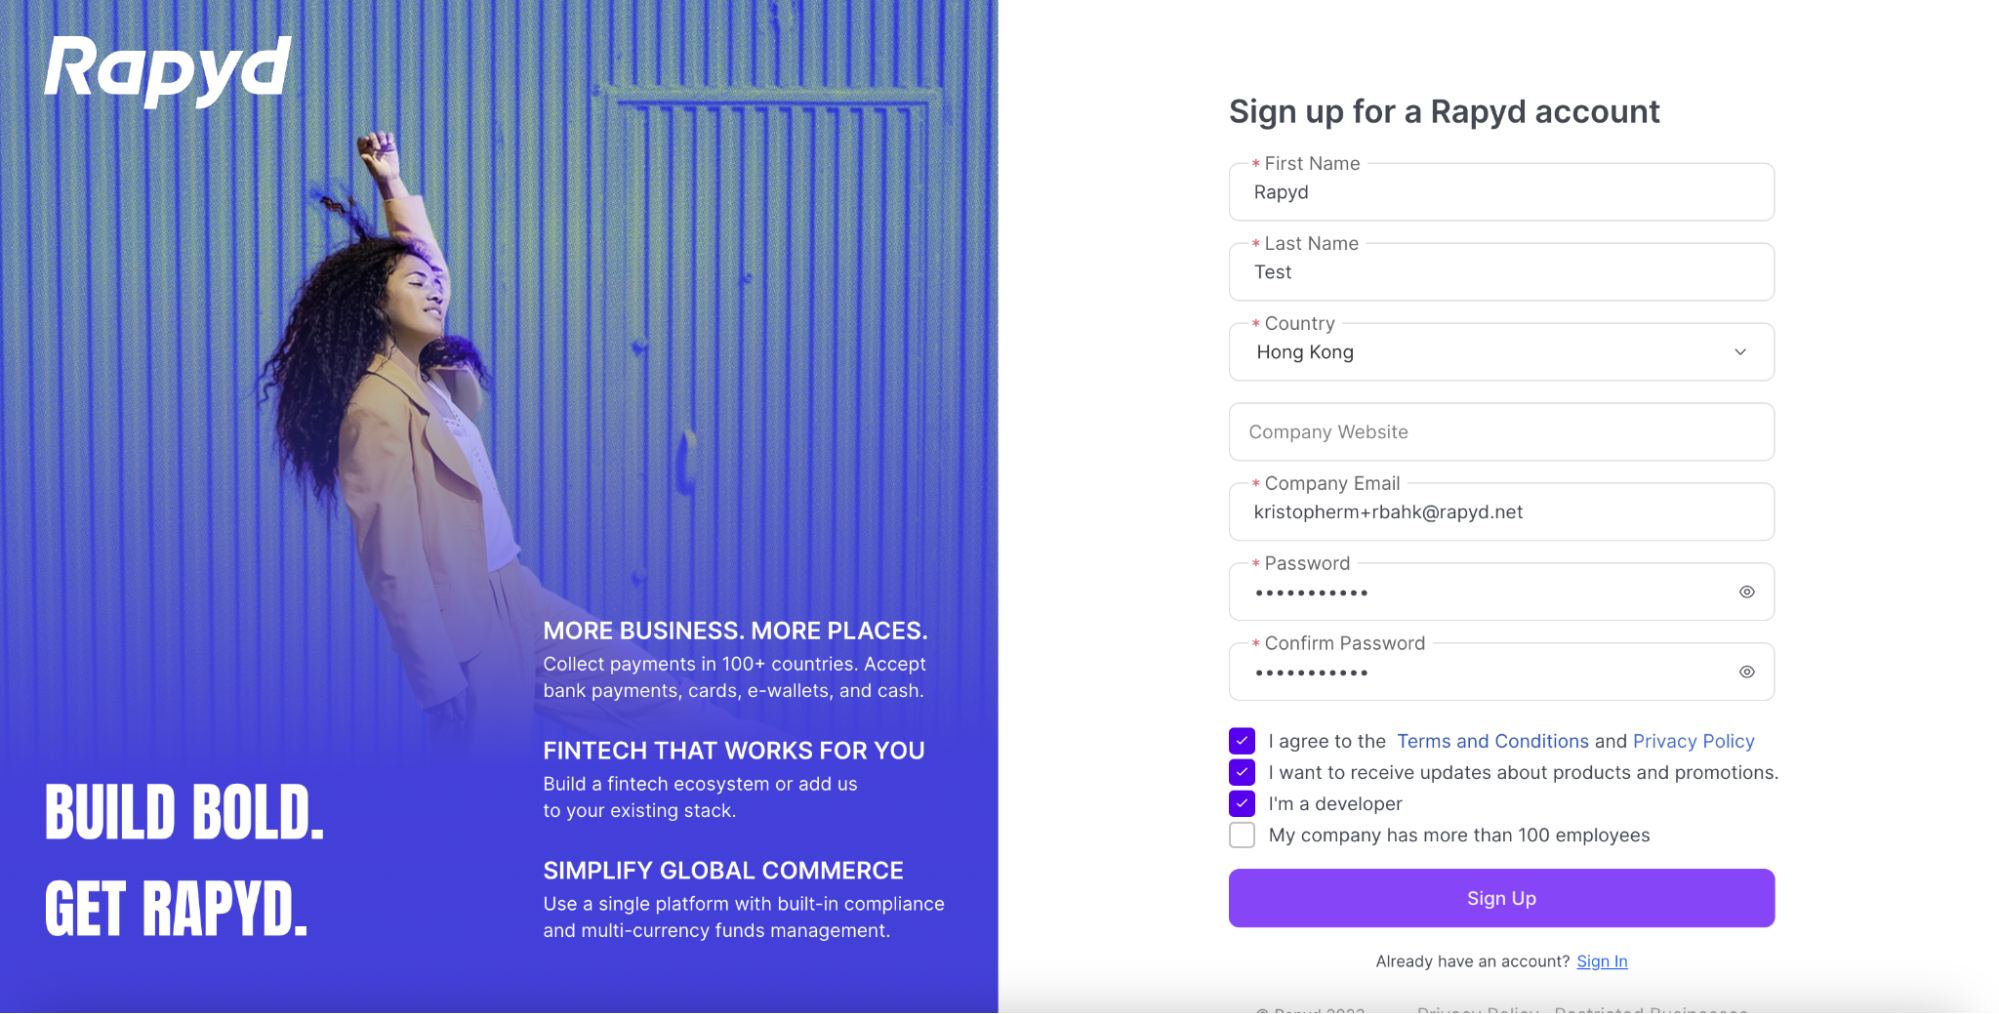This screenshot has width=1999, height=1014.
Task: Click the Company Email field
Action: (1500, 513)
